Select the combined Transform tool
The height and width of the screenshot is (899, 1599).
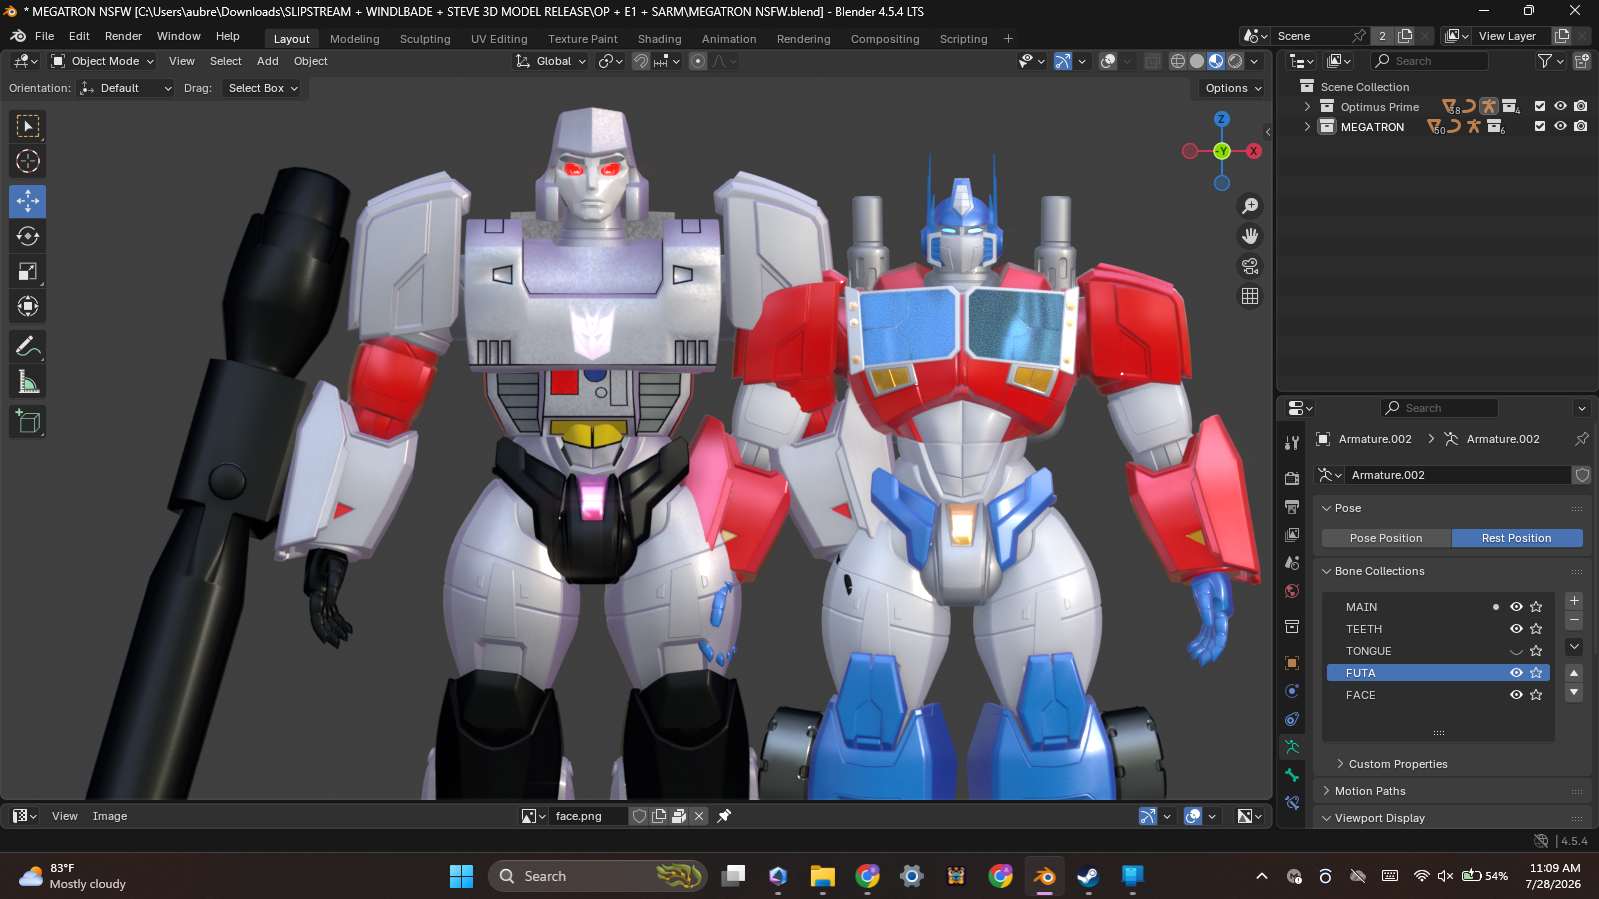tap(28, 306)
